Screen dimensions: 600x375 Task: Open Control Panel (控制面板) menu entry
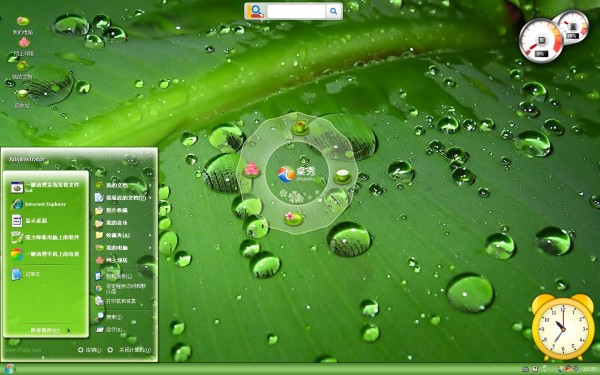(114, 276)
